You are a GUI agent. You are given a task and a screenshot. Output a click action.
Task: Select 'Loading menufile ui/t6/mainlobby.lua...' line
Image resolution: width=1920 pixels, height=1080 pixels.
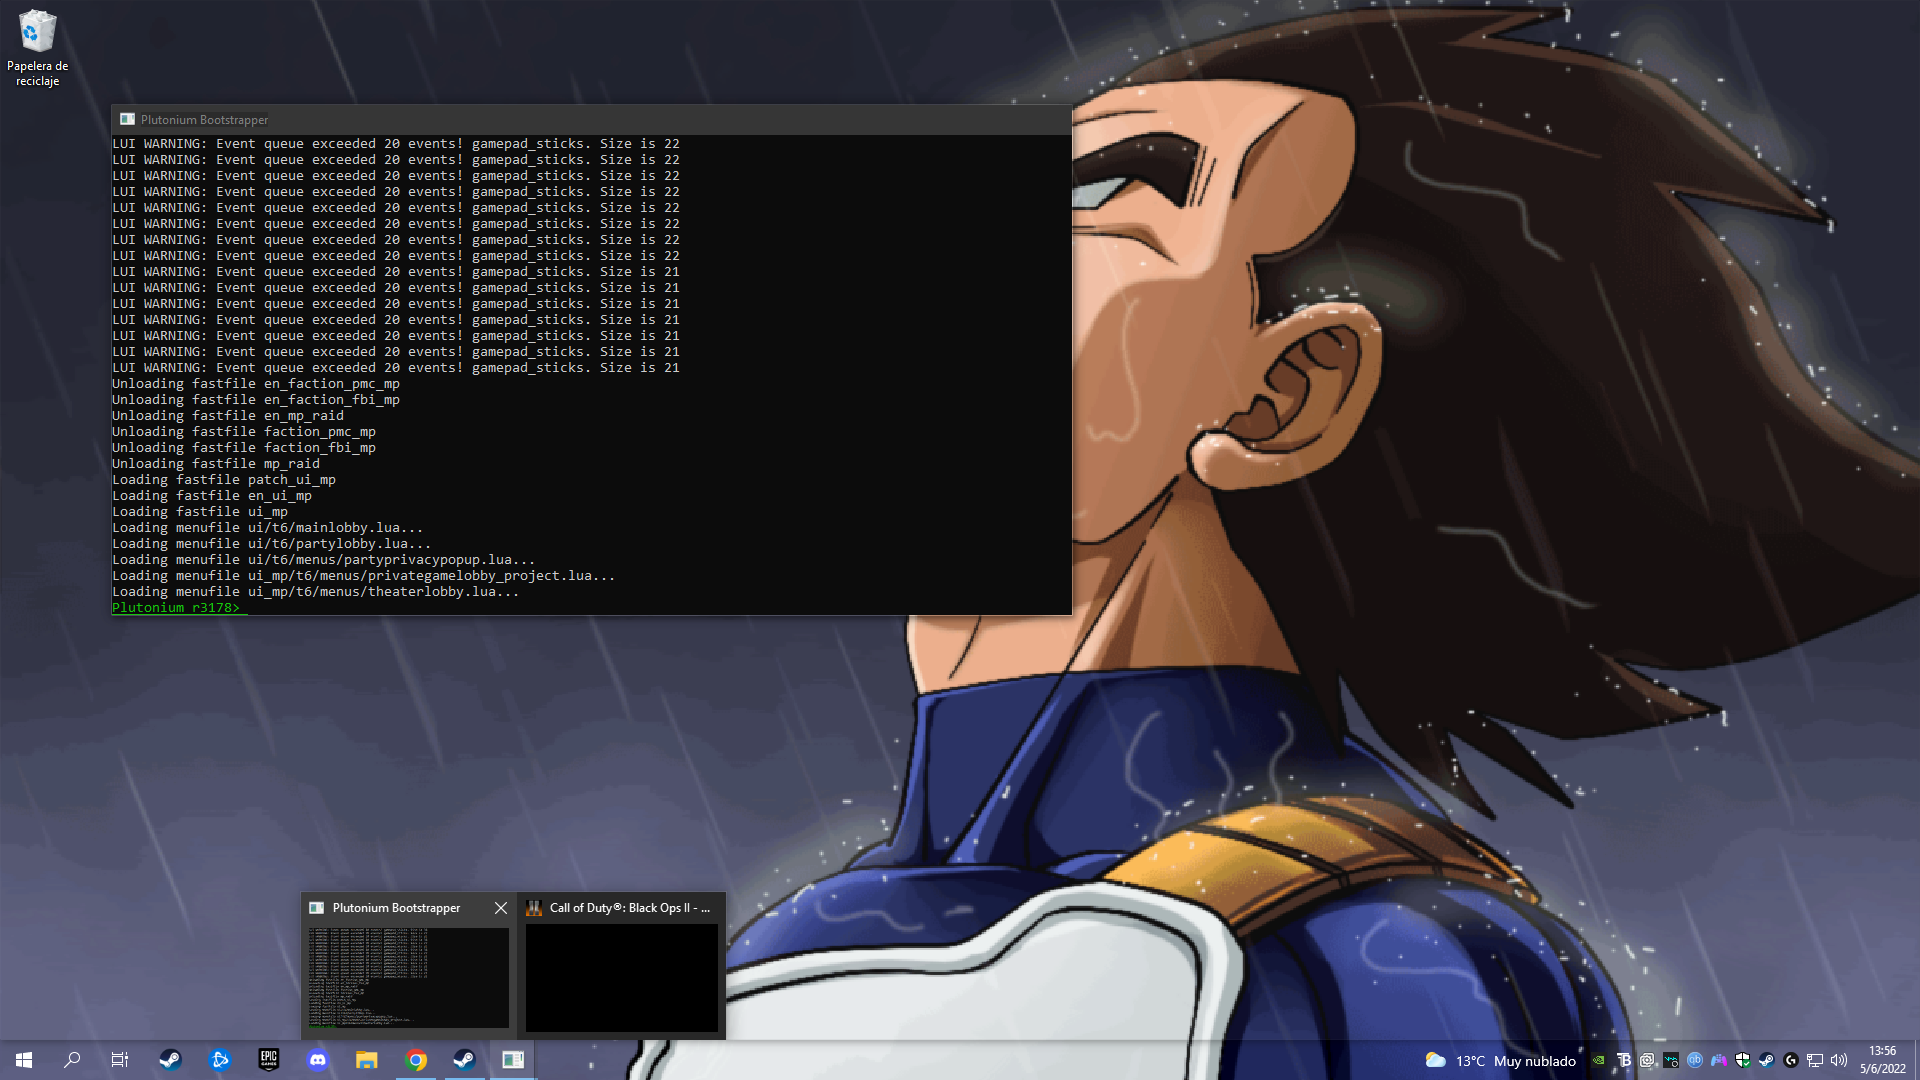pyautogui.click(x=268, y=528)
